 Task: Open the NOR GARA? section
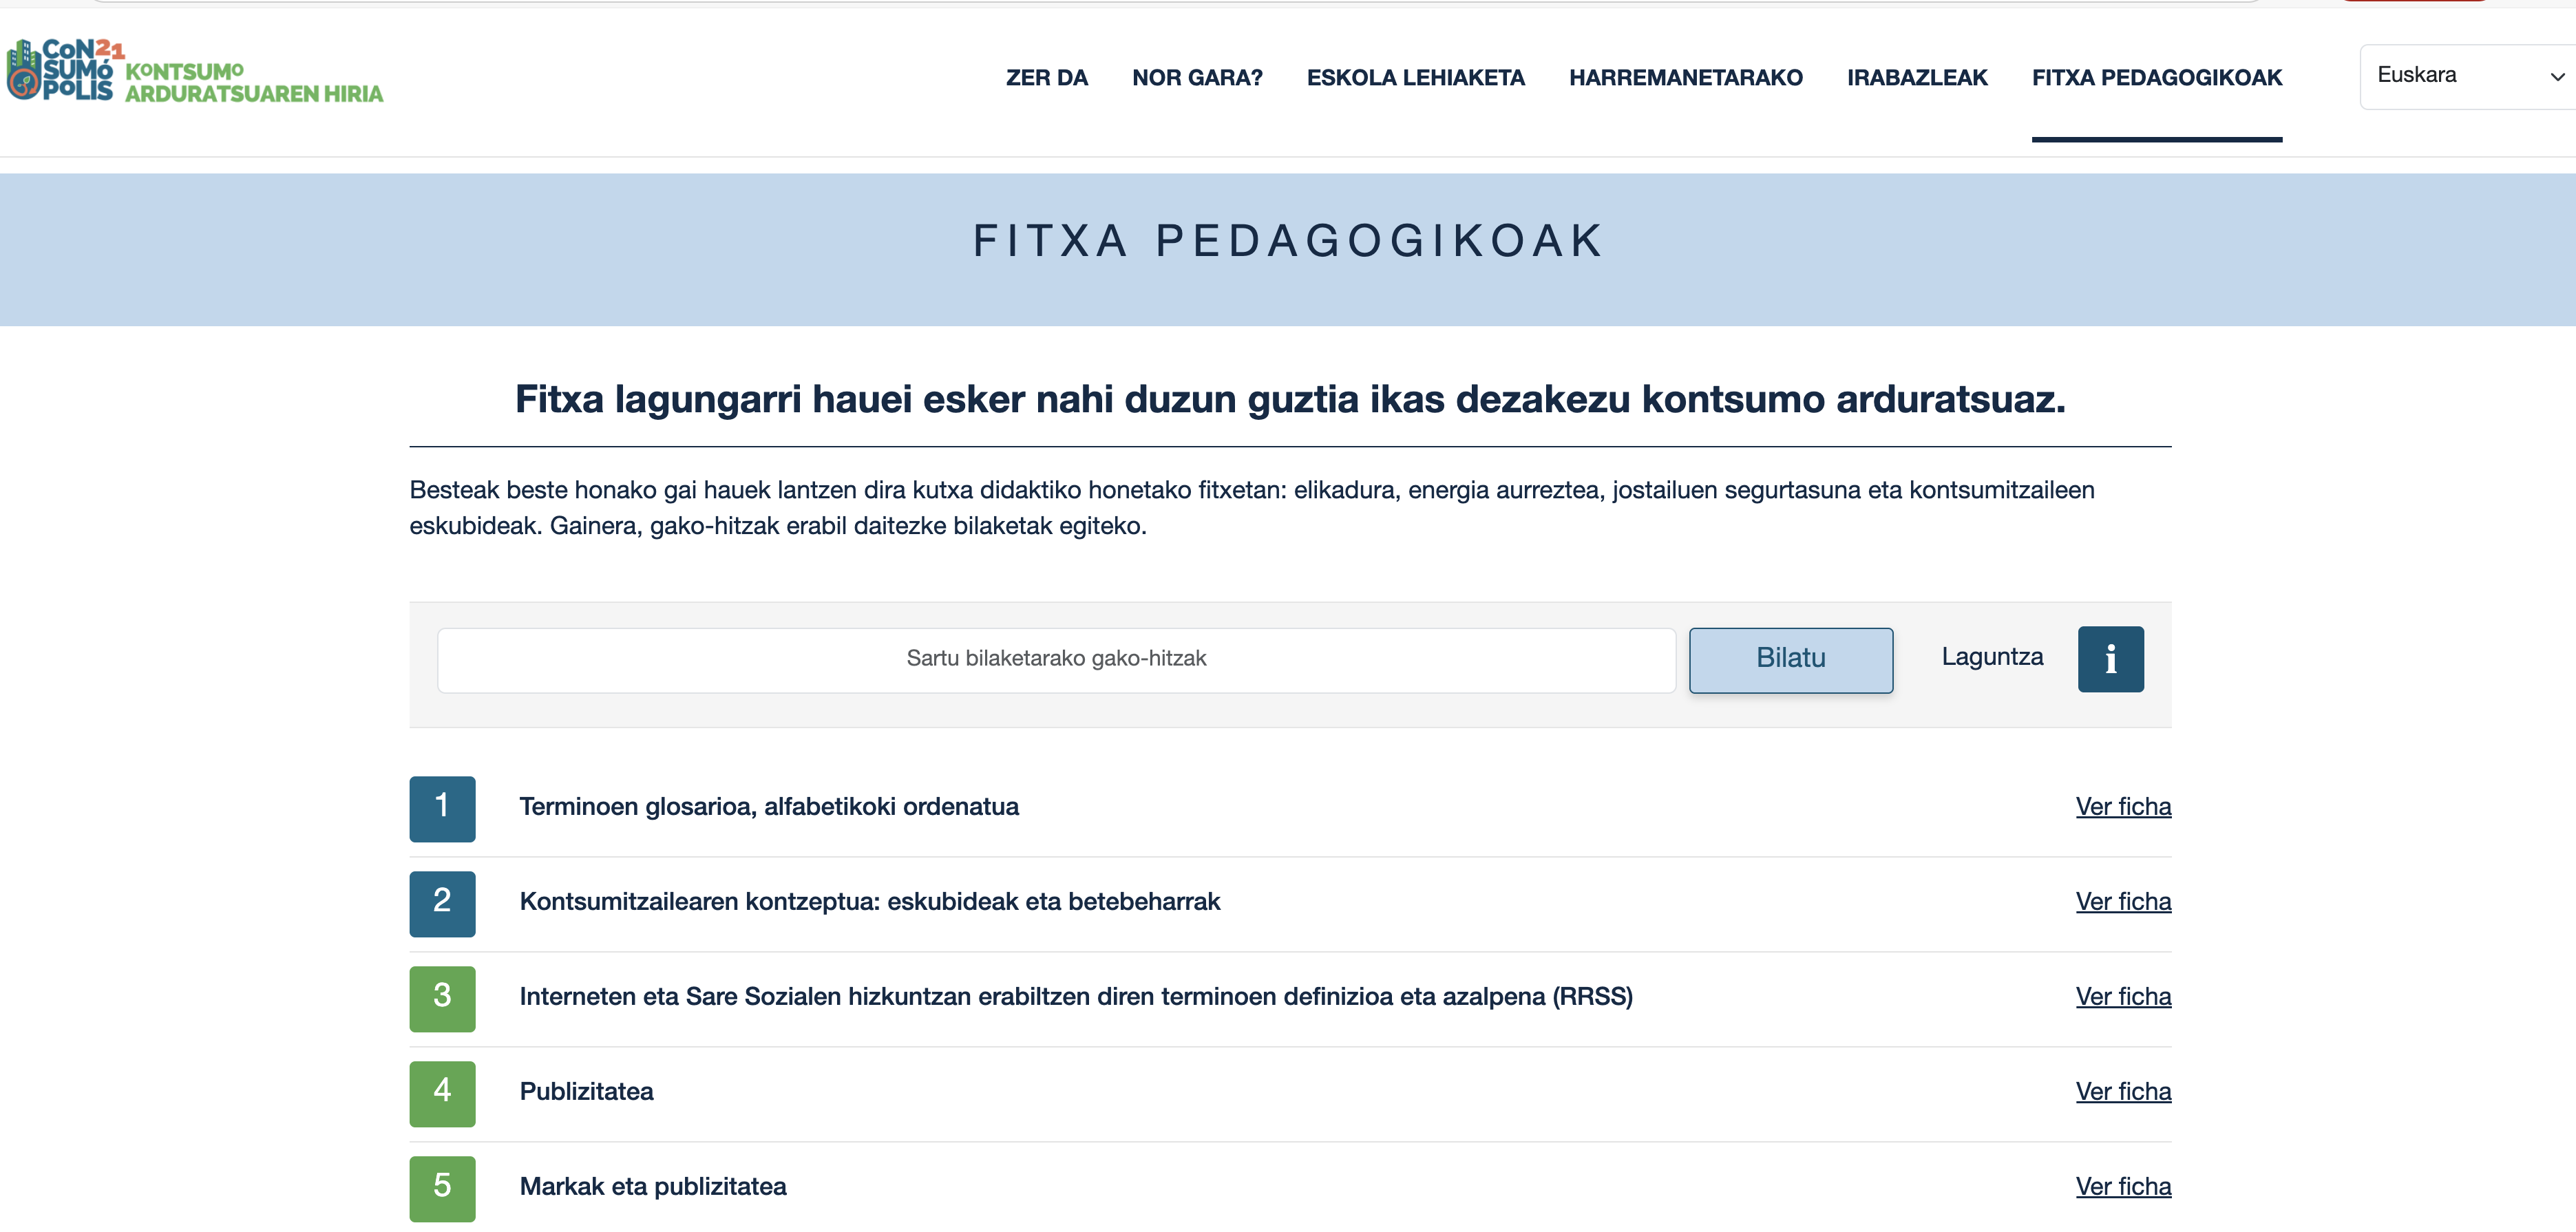tap(1197, 77)
